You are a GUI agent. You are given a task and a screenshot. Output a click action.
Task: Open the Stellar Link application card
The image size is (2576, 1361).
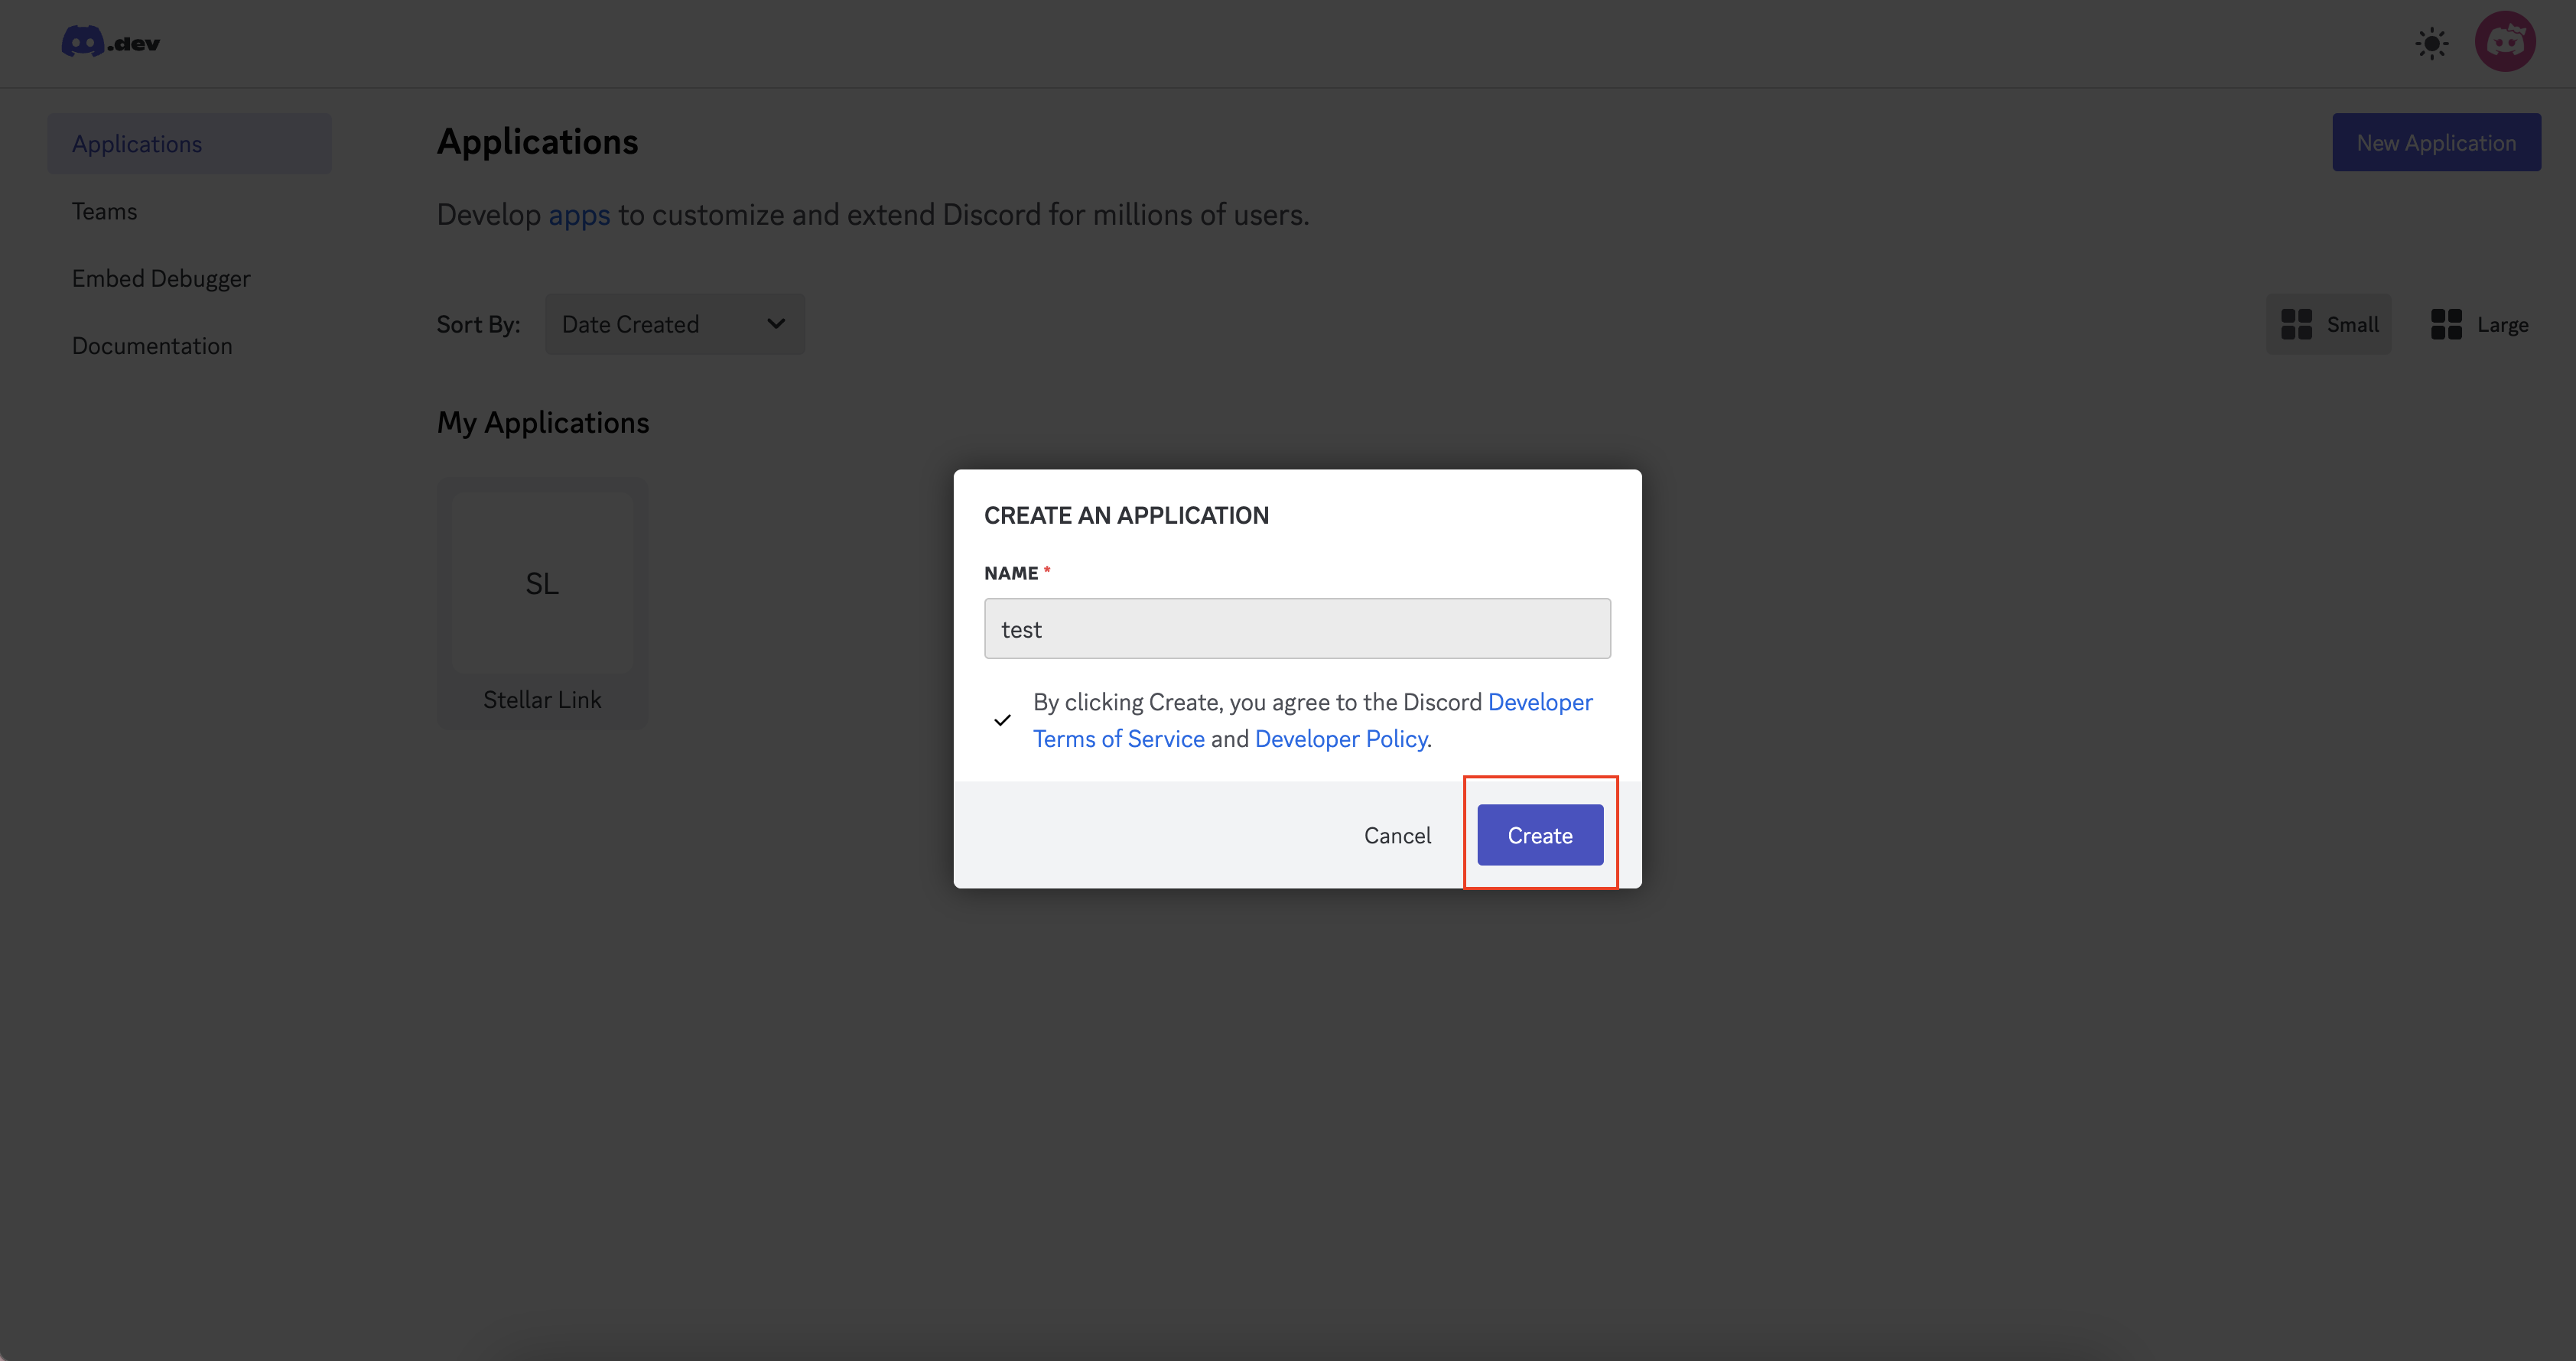(x=542, y=603)
